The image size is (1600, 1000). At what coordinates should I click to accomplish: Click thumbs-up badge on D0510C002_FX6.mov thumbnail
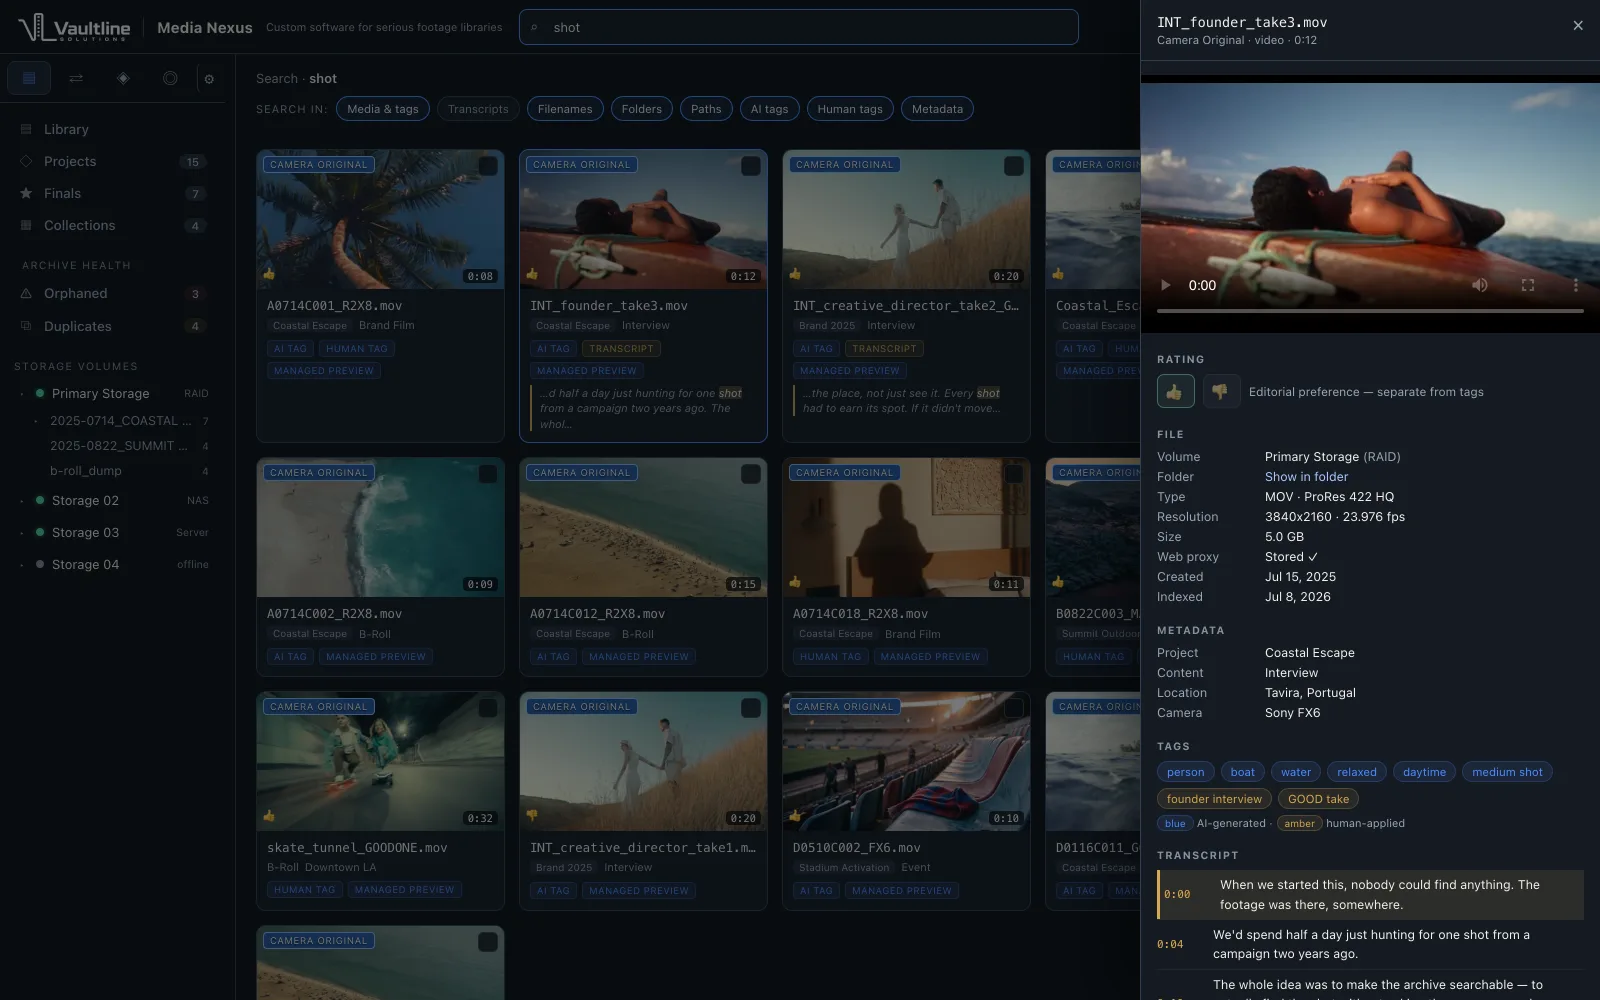(x=795, y=816)
